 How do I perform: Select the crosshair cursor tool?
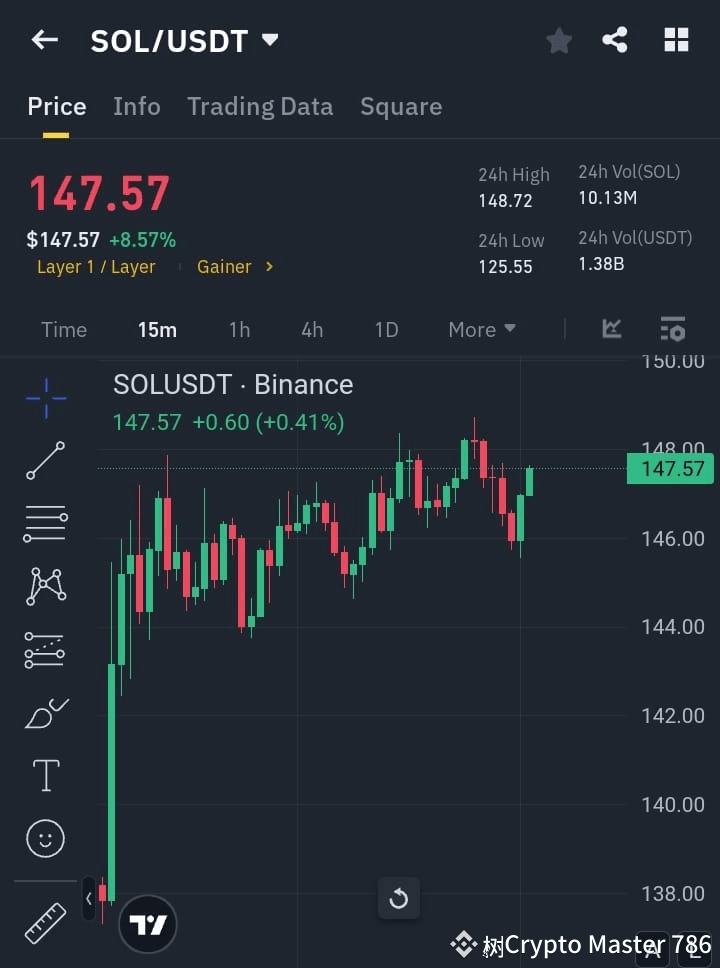(x=45, y=398)
